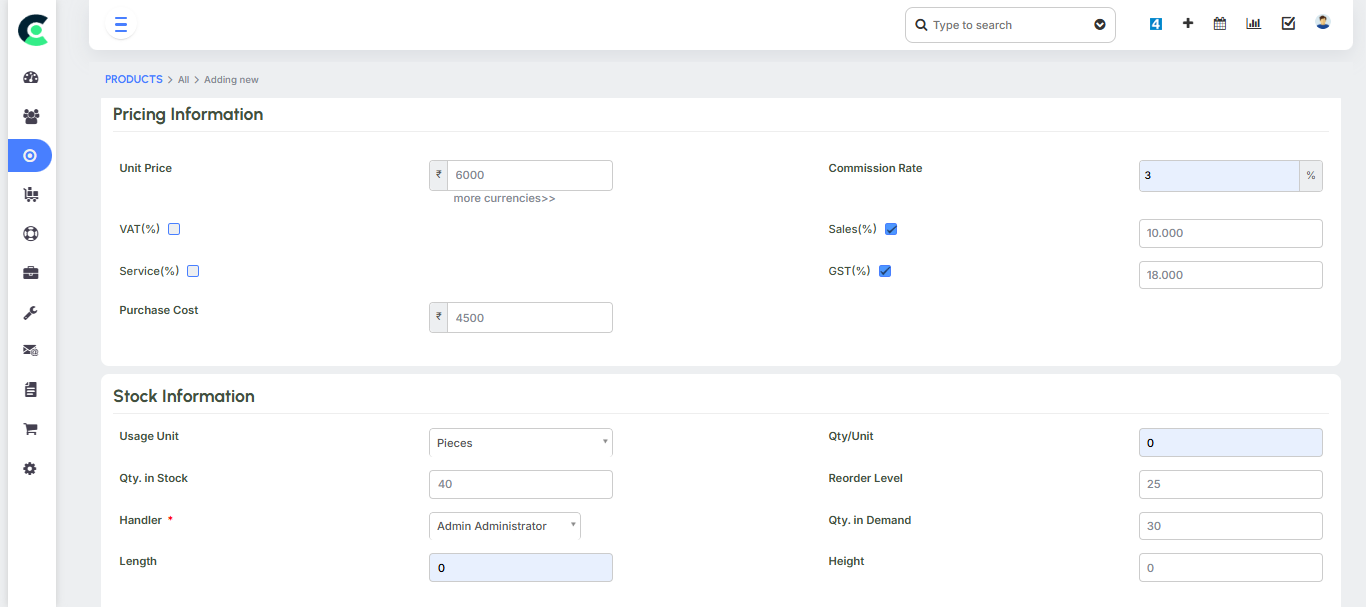Disable the GST(%) checkbox
The width and height of the screenshot is (1366, 607).
click(885, 271)
